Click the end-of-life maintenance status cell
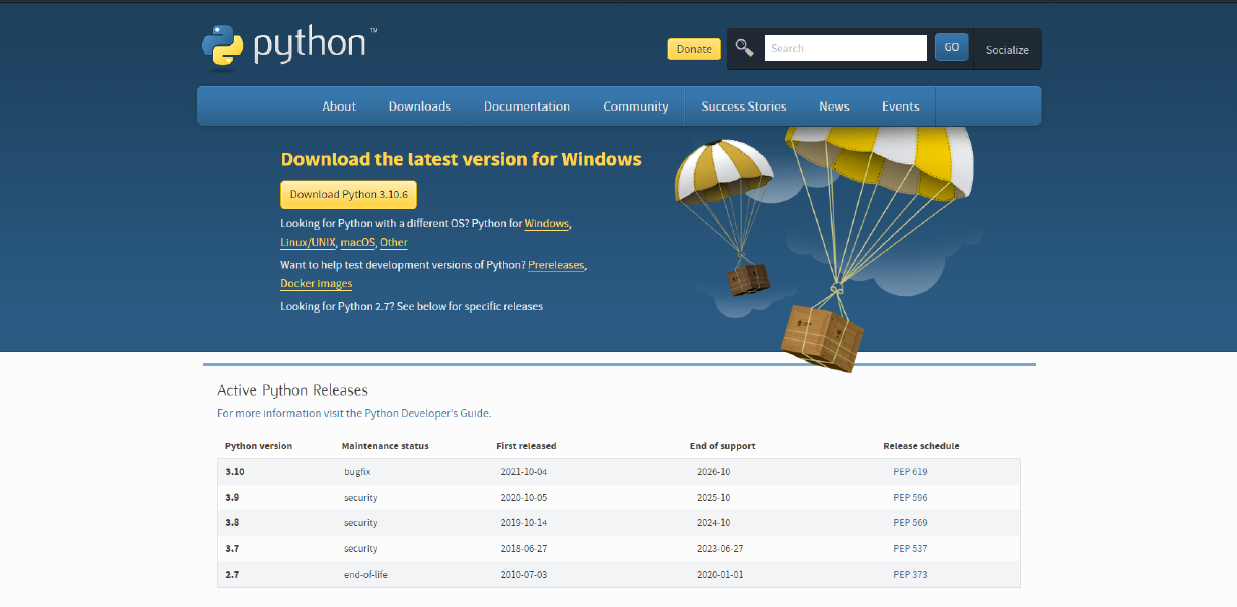This screenshot has width=1237, height=607. tap(366, 574)
